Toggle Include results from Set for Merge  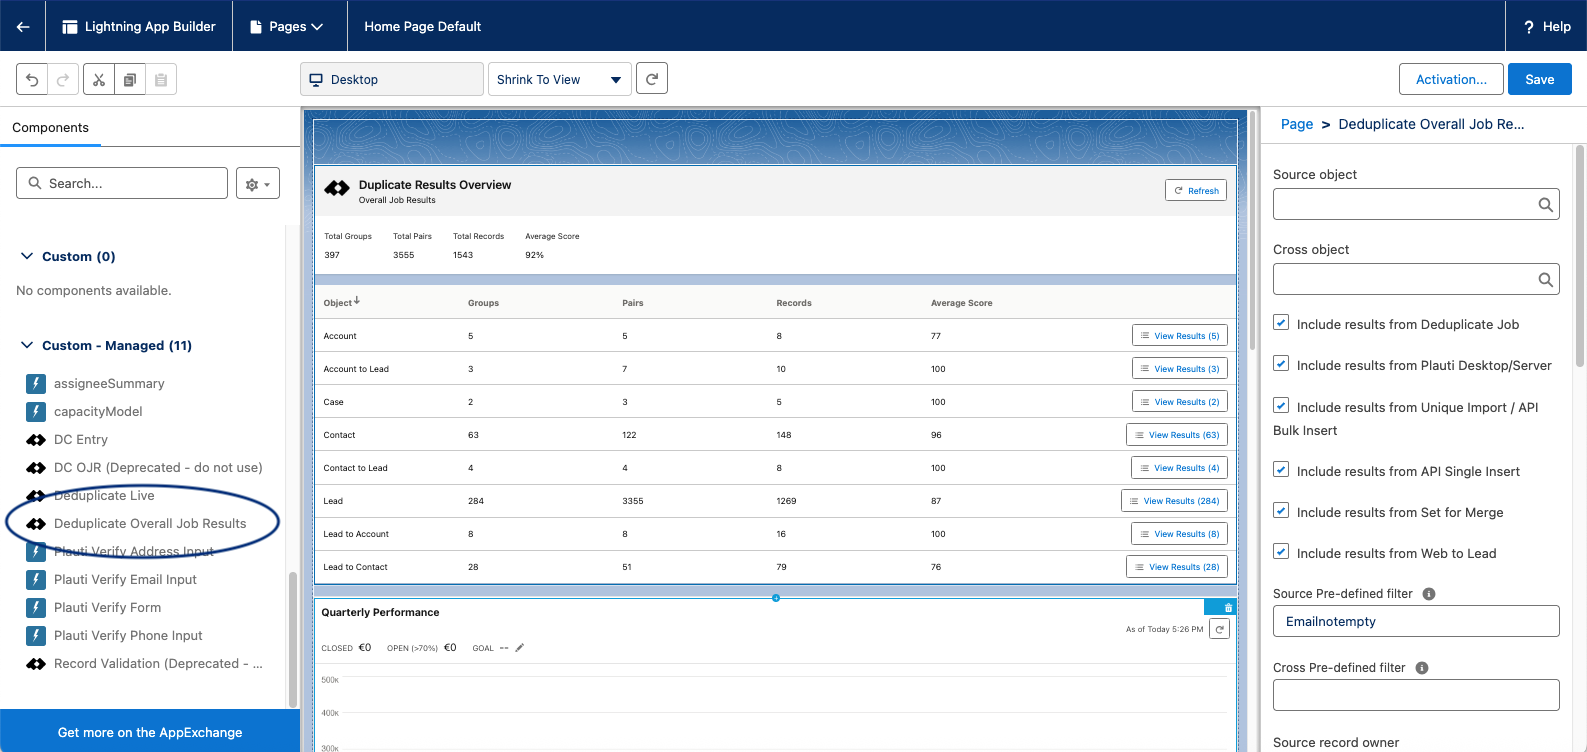click(x=1281, y=511)
